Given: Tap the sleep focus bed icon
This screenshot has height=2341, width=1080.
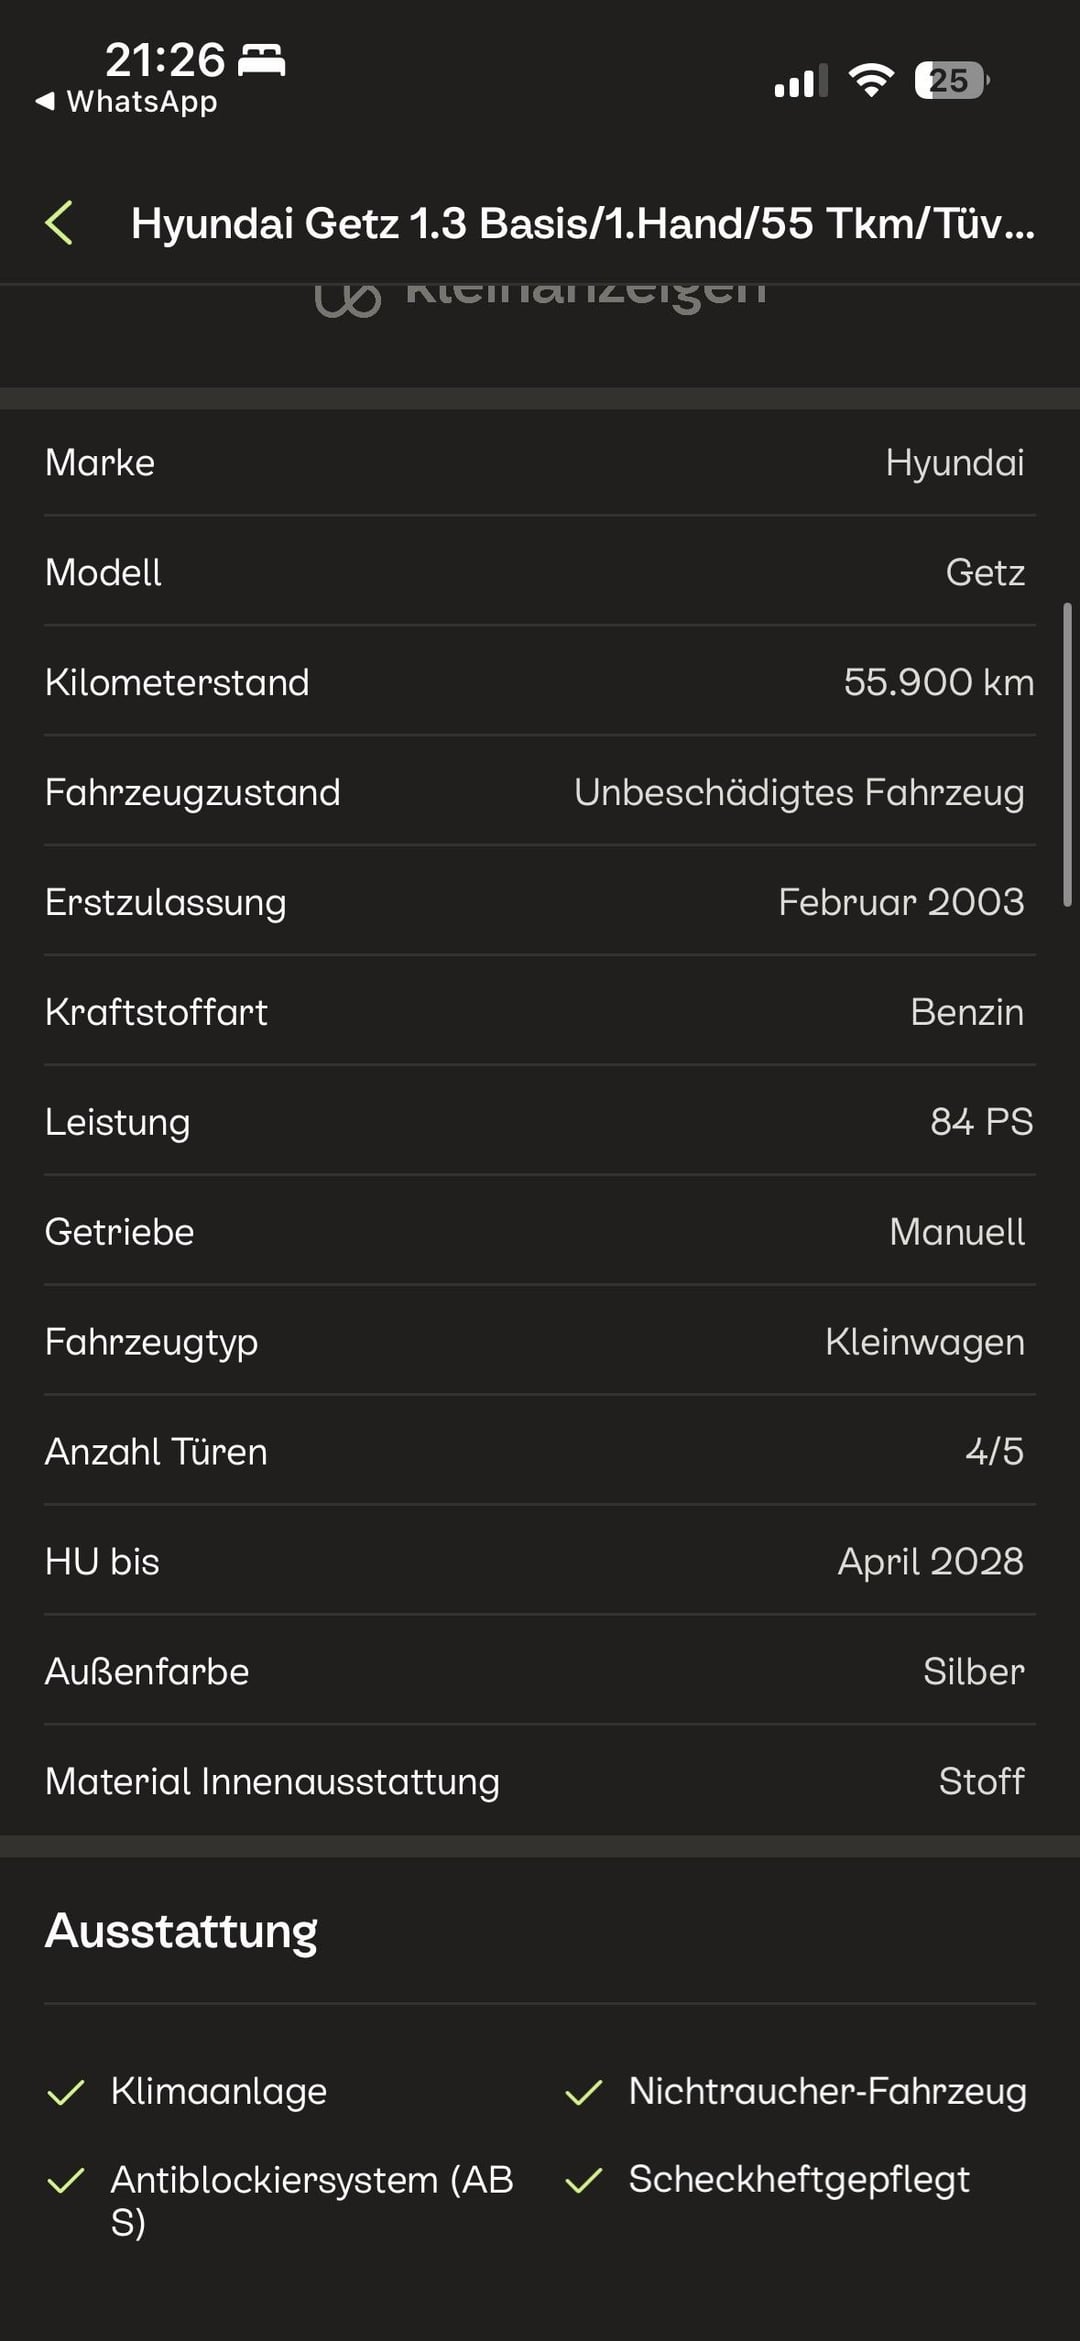Looking at the screenshot, I should coord(262,60).
